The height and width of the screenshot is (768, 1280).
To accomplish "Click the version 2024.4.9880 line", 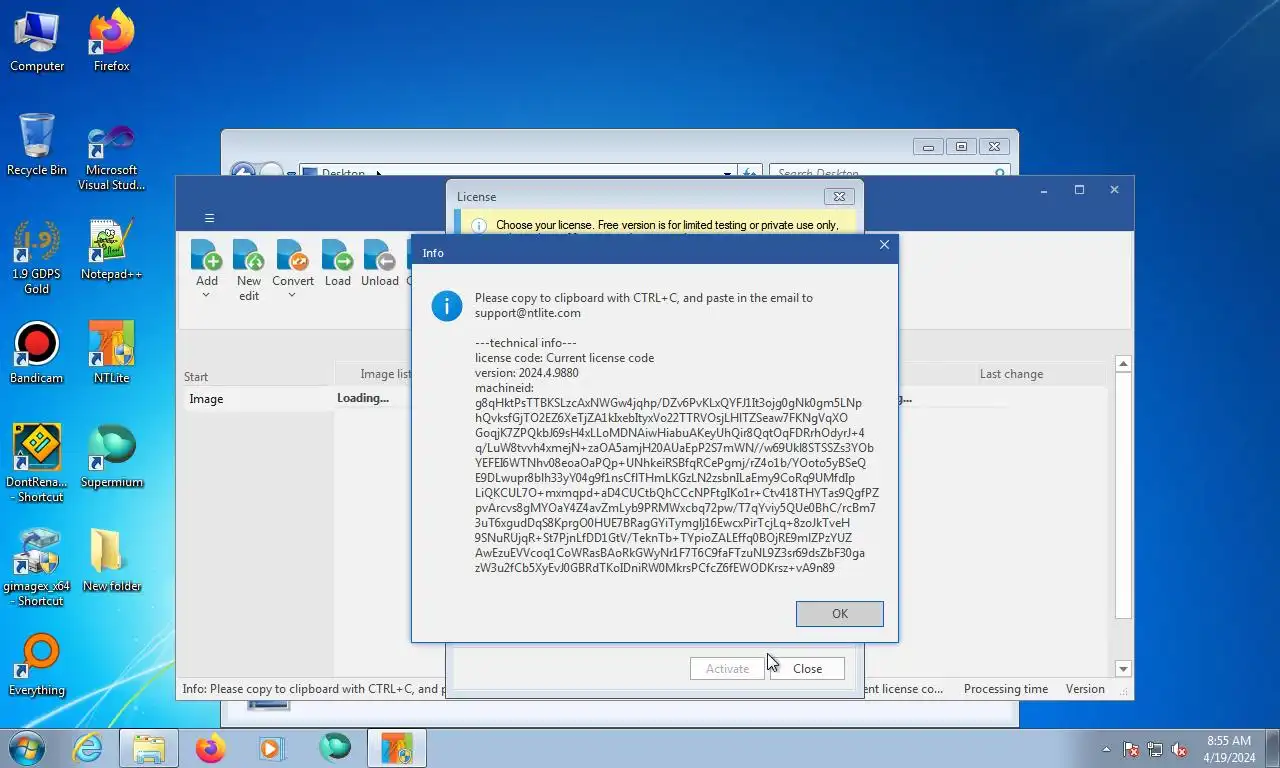I will 527,373.
